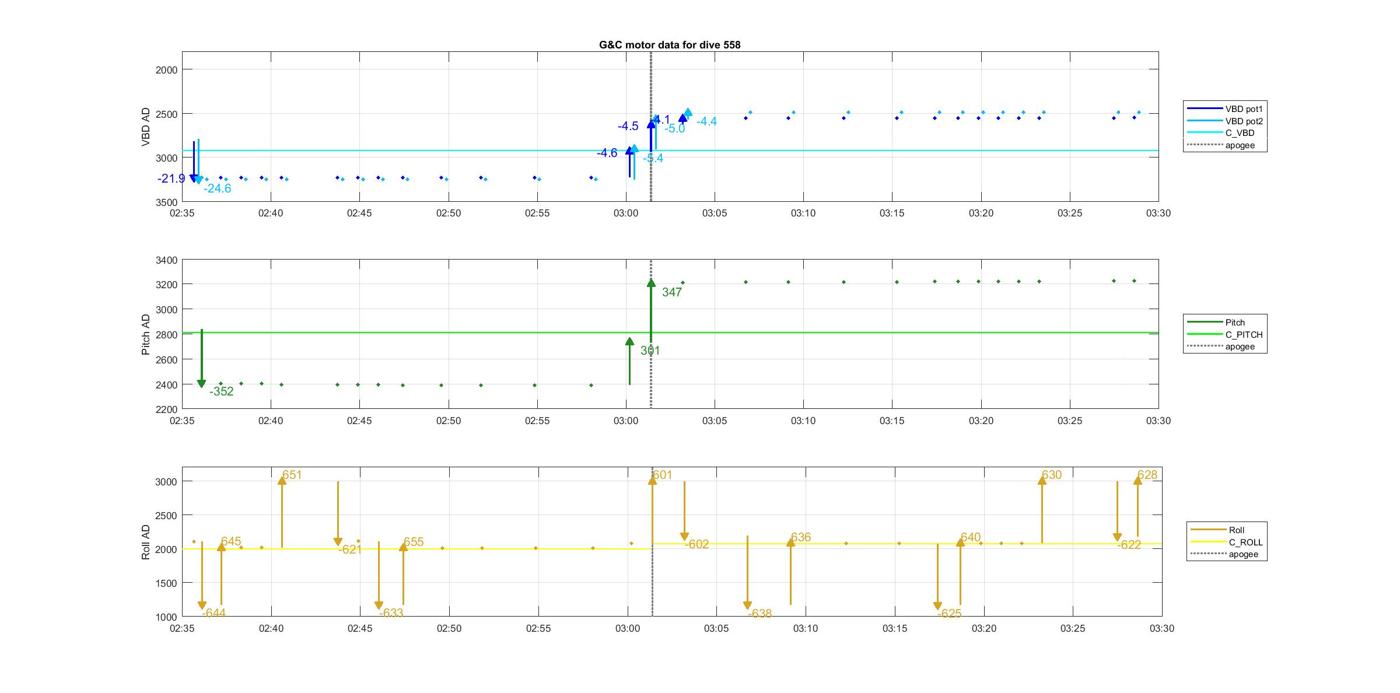Click the '1500' tick on Roll axis

tap(165, 583)
